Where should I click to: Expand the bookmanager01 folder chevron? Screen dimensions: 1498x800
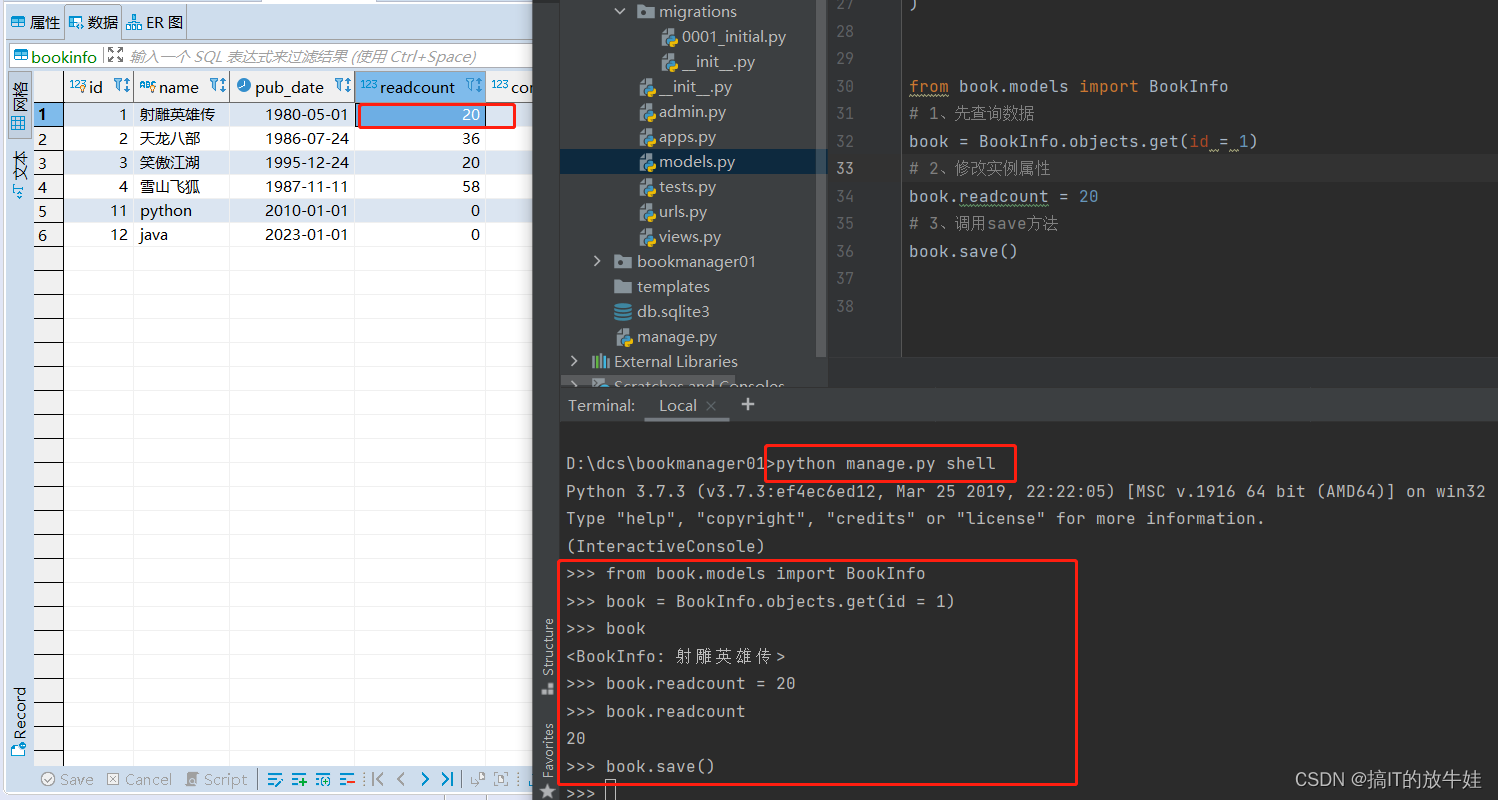[x=598, y=261]
